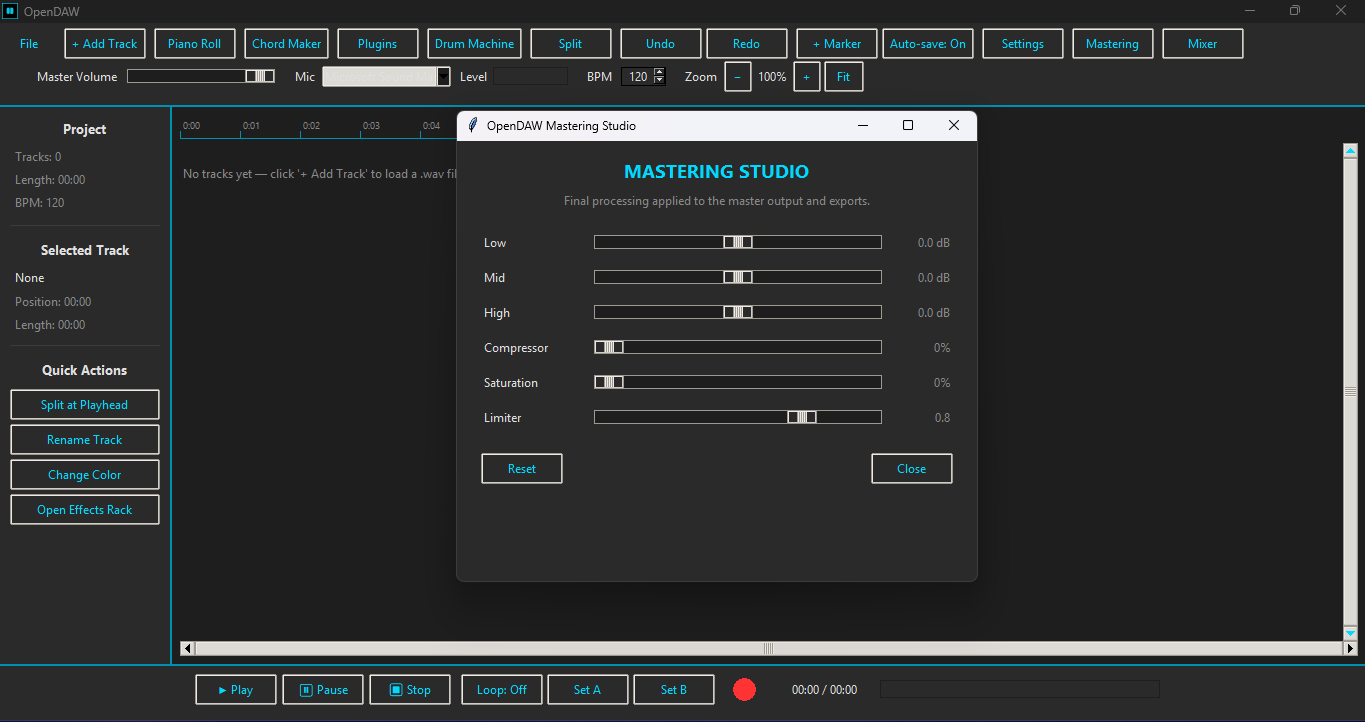
Task: Click the Stop button
Action: pyautogui.click(x=410, y=690)
